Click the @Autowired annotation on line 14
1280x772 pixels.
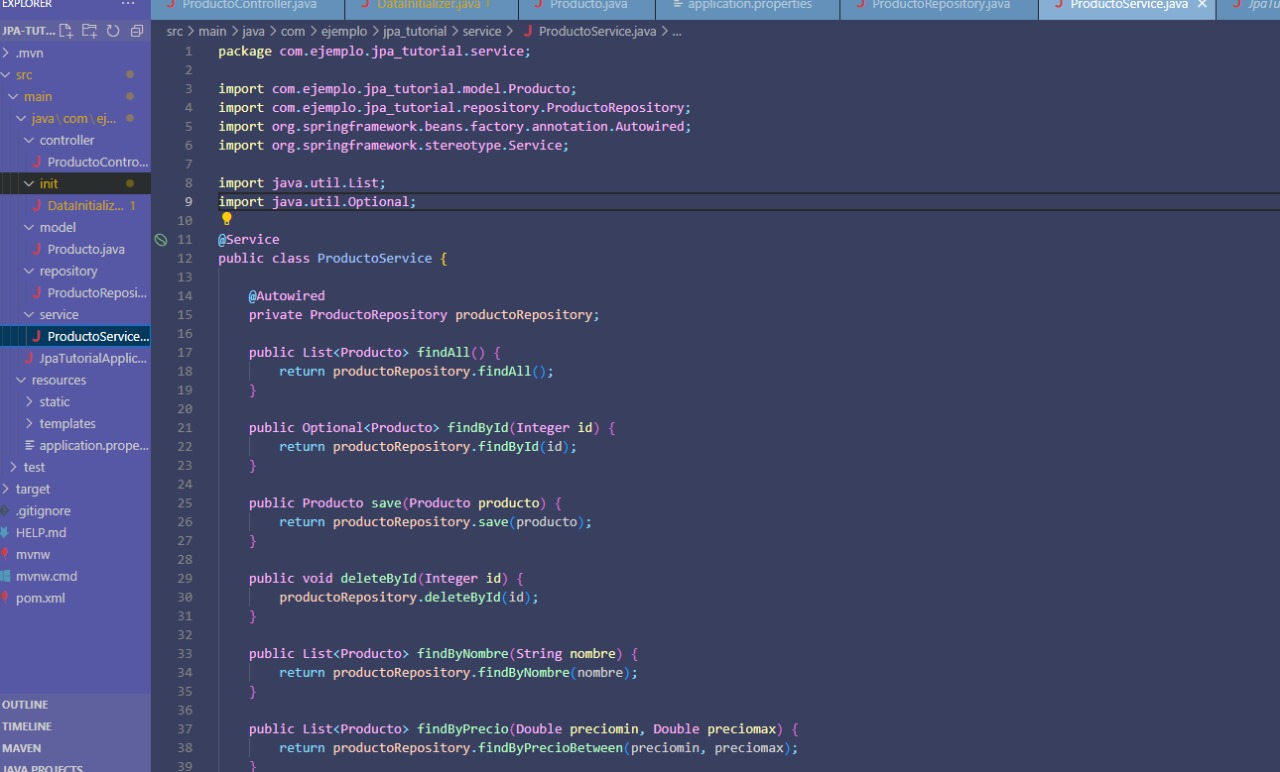[287, 296]
